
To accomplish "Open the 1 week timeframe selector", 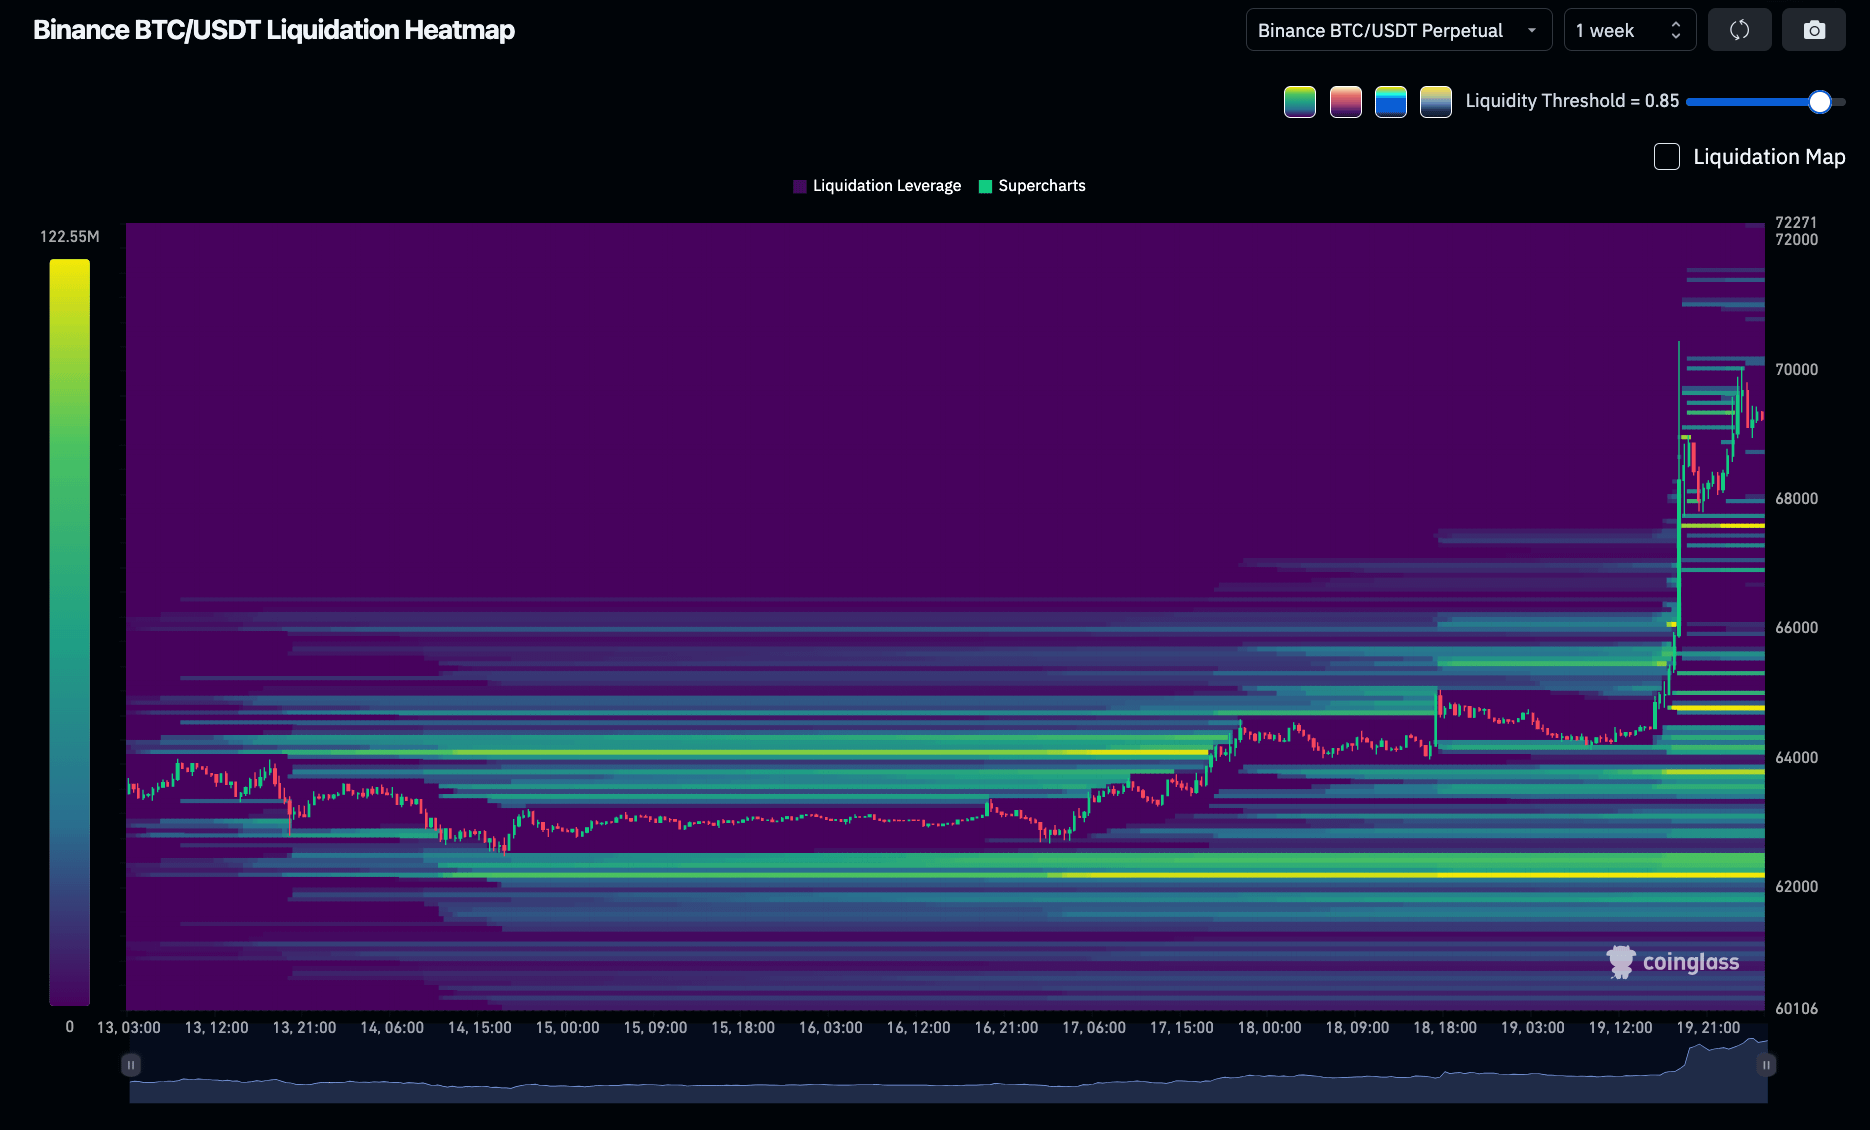I will [x=1630, y=30].
